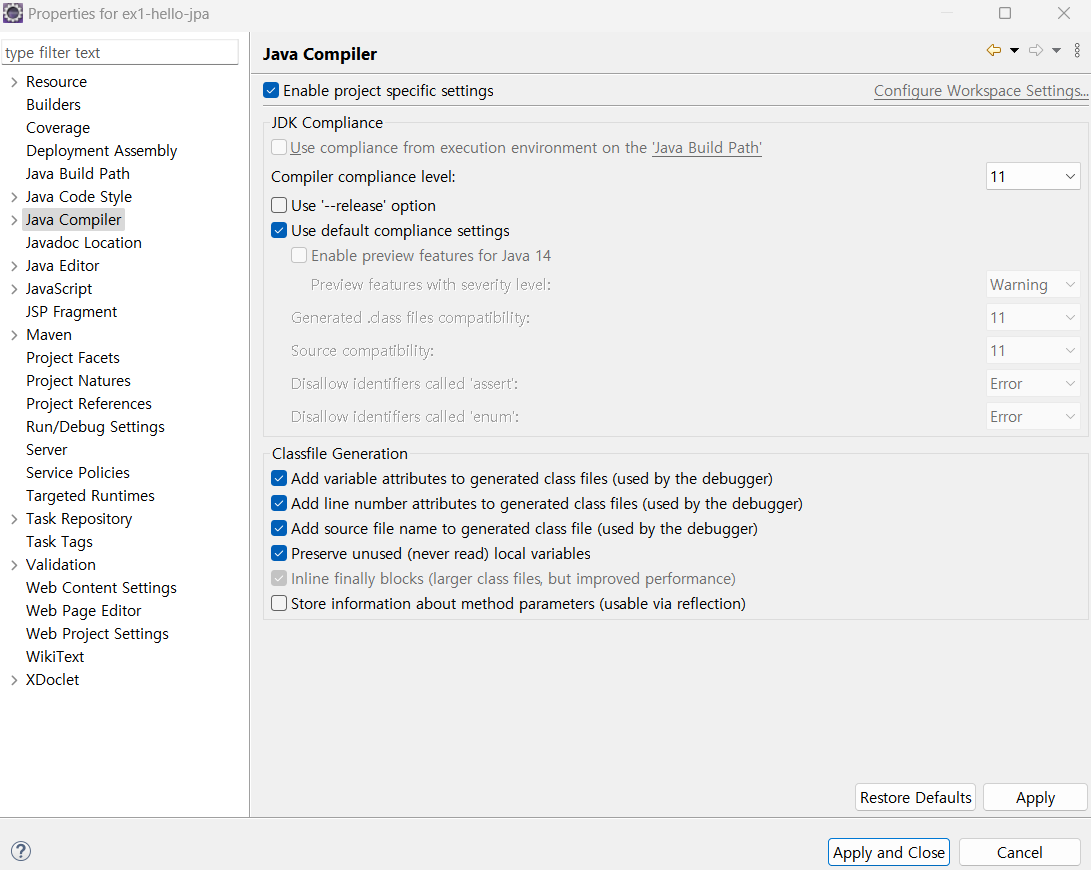Screen dimensions: 1091x870
Task: Toggle Add variable attributes to class files
Action: (x=279, y=478)
